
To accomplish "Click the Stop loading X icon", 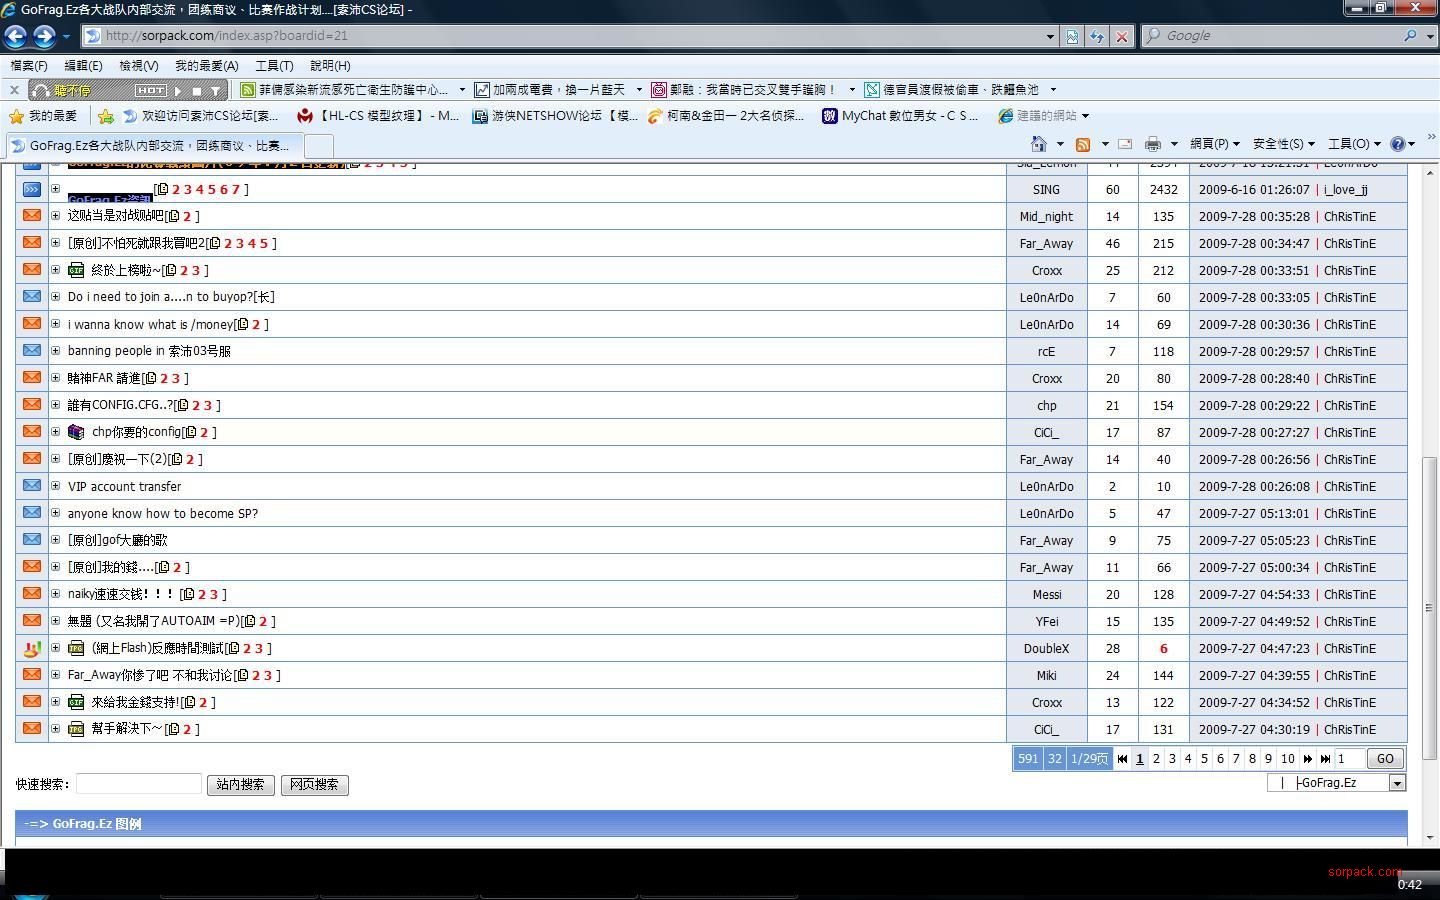I will (x=1122, y=36).
